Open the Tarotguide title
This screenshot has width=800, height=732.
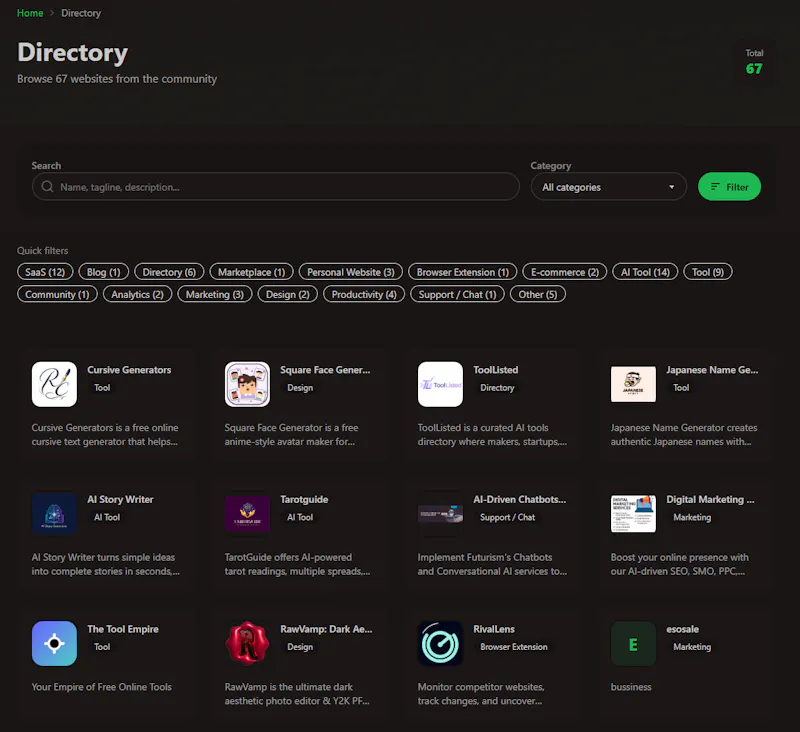point(304,499)
